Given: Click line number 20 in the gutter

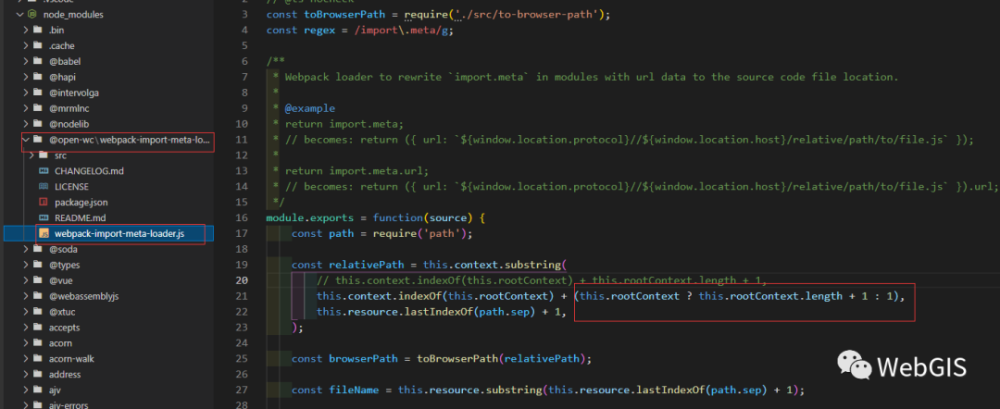Looking at the screenshot, I should (242, 280).
